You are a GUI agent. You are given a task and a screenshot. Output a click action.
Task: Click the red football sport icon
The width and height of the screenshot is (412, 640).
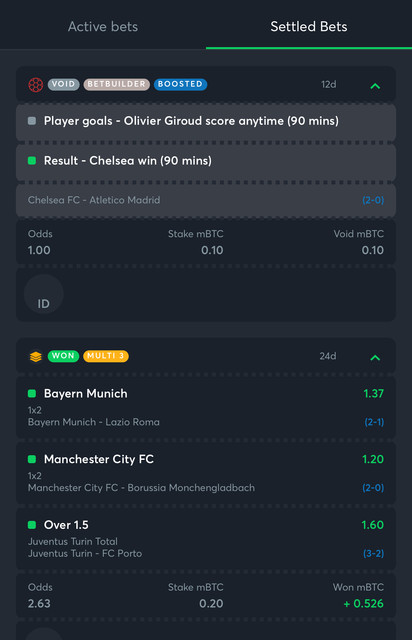pos(36,84)
